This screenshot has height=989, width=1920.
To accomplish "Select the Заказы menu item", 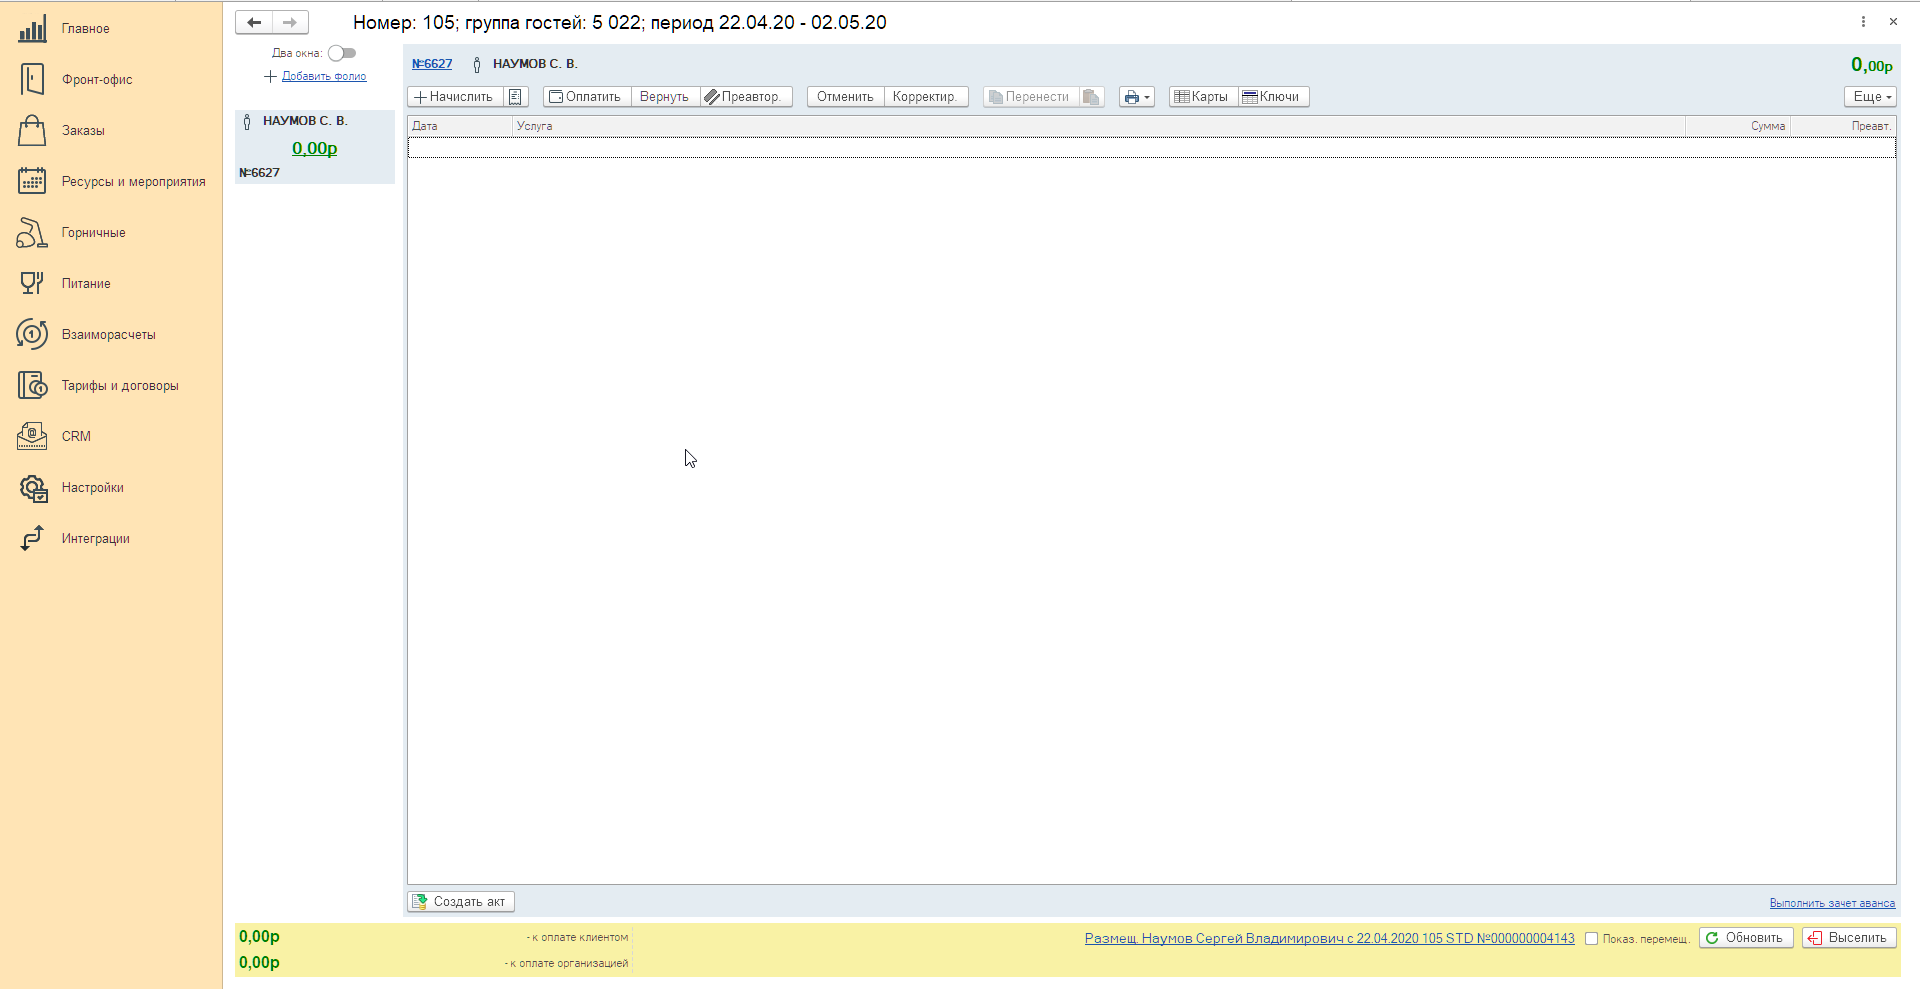I will click(83, 131).
